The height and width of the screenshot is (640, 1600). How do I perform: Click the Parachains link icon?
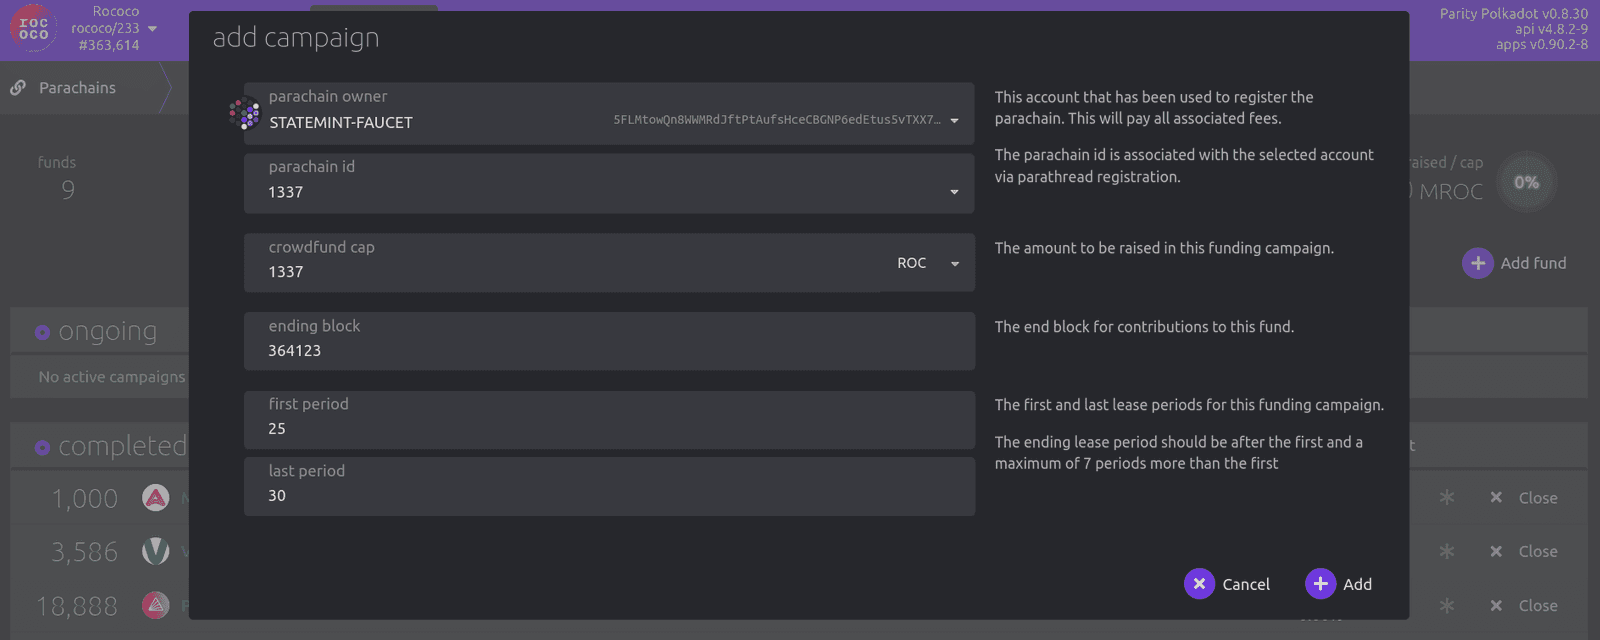(x=18, y=88)
